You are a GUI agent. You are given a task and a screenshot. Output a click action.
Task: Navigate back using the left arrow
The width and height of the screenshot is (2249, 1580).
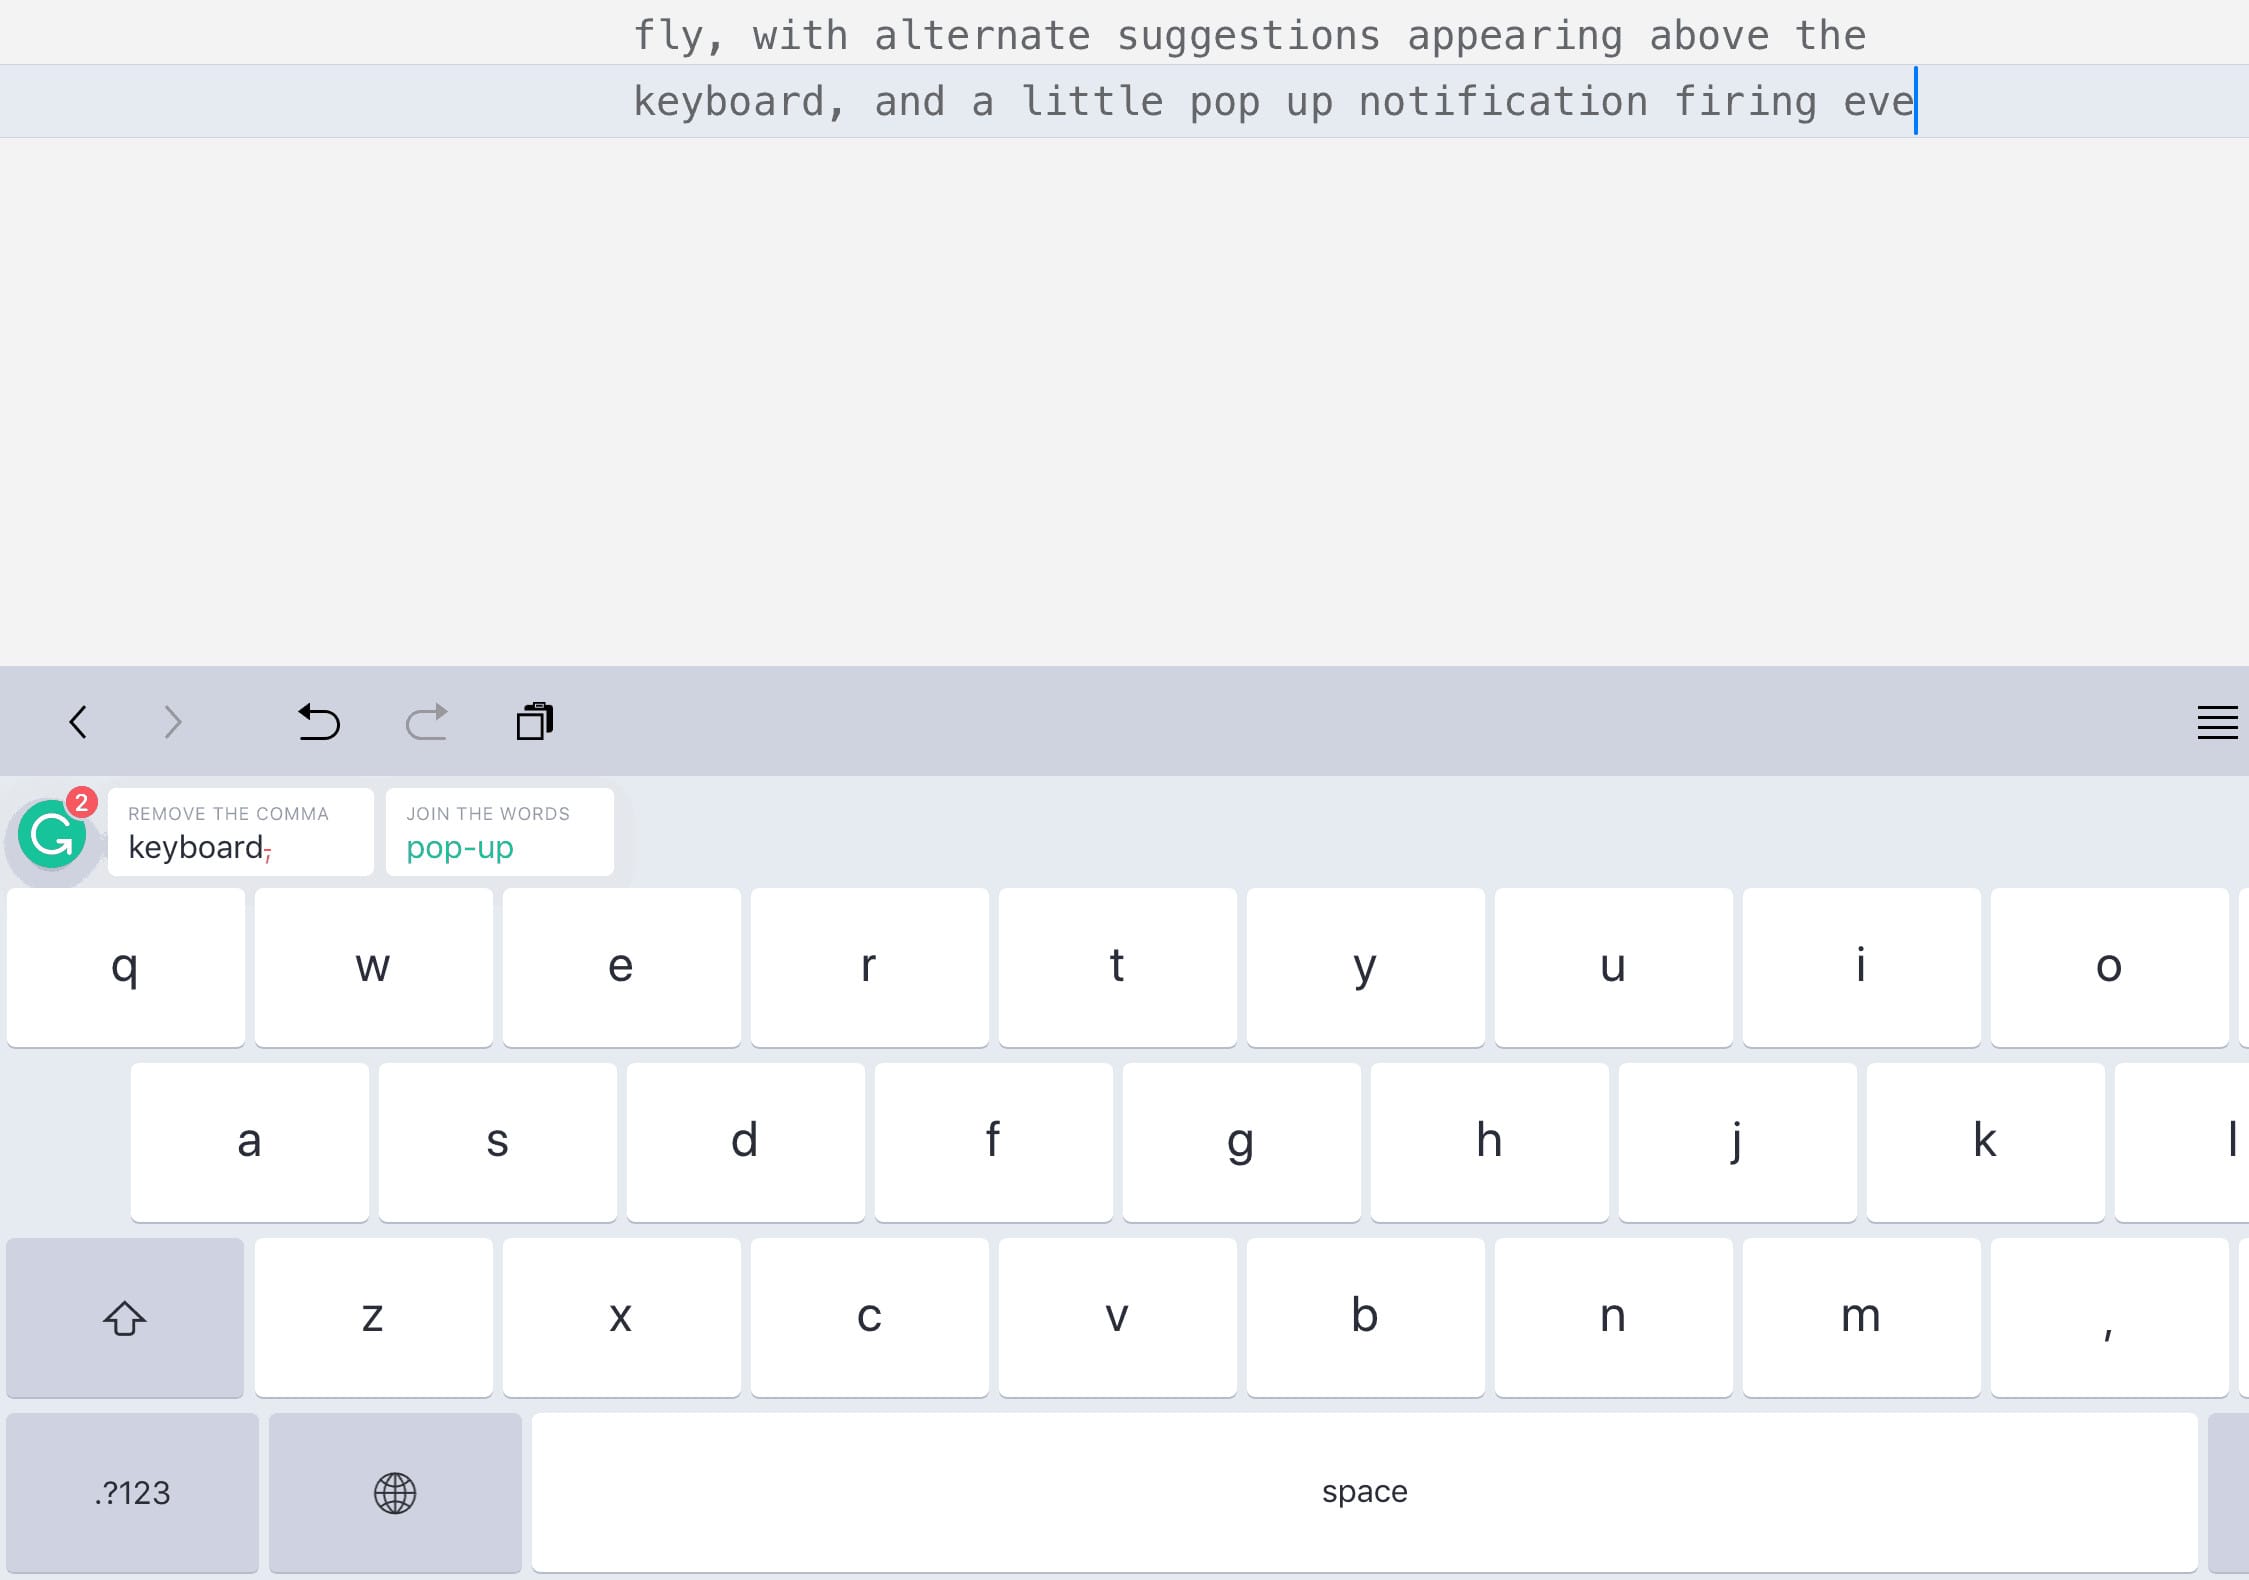point(79,722)
